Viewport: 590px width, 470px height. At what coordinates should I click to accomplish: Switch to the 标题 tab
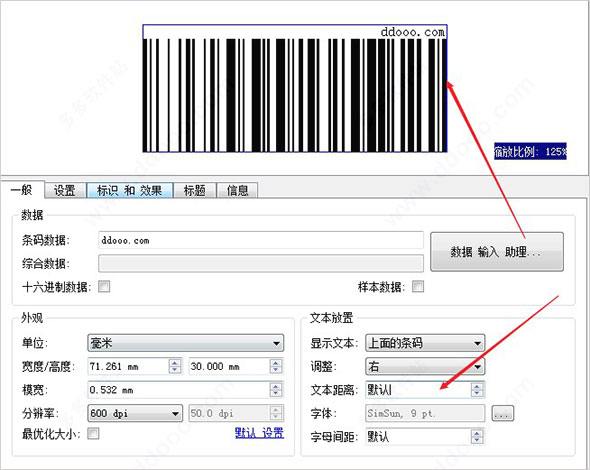(195, 190)
